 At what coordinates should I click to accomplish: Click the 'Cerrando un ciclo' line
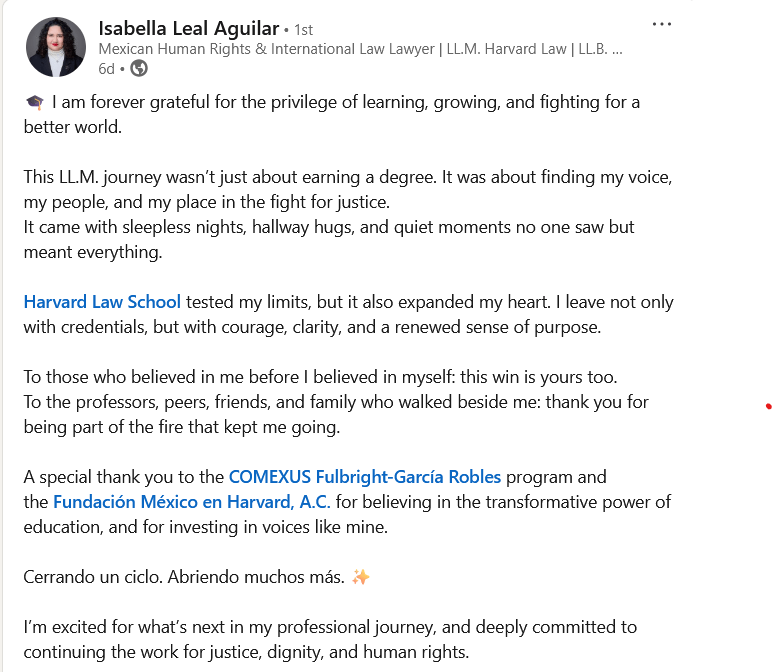click(185, 578)
